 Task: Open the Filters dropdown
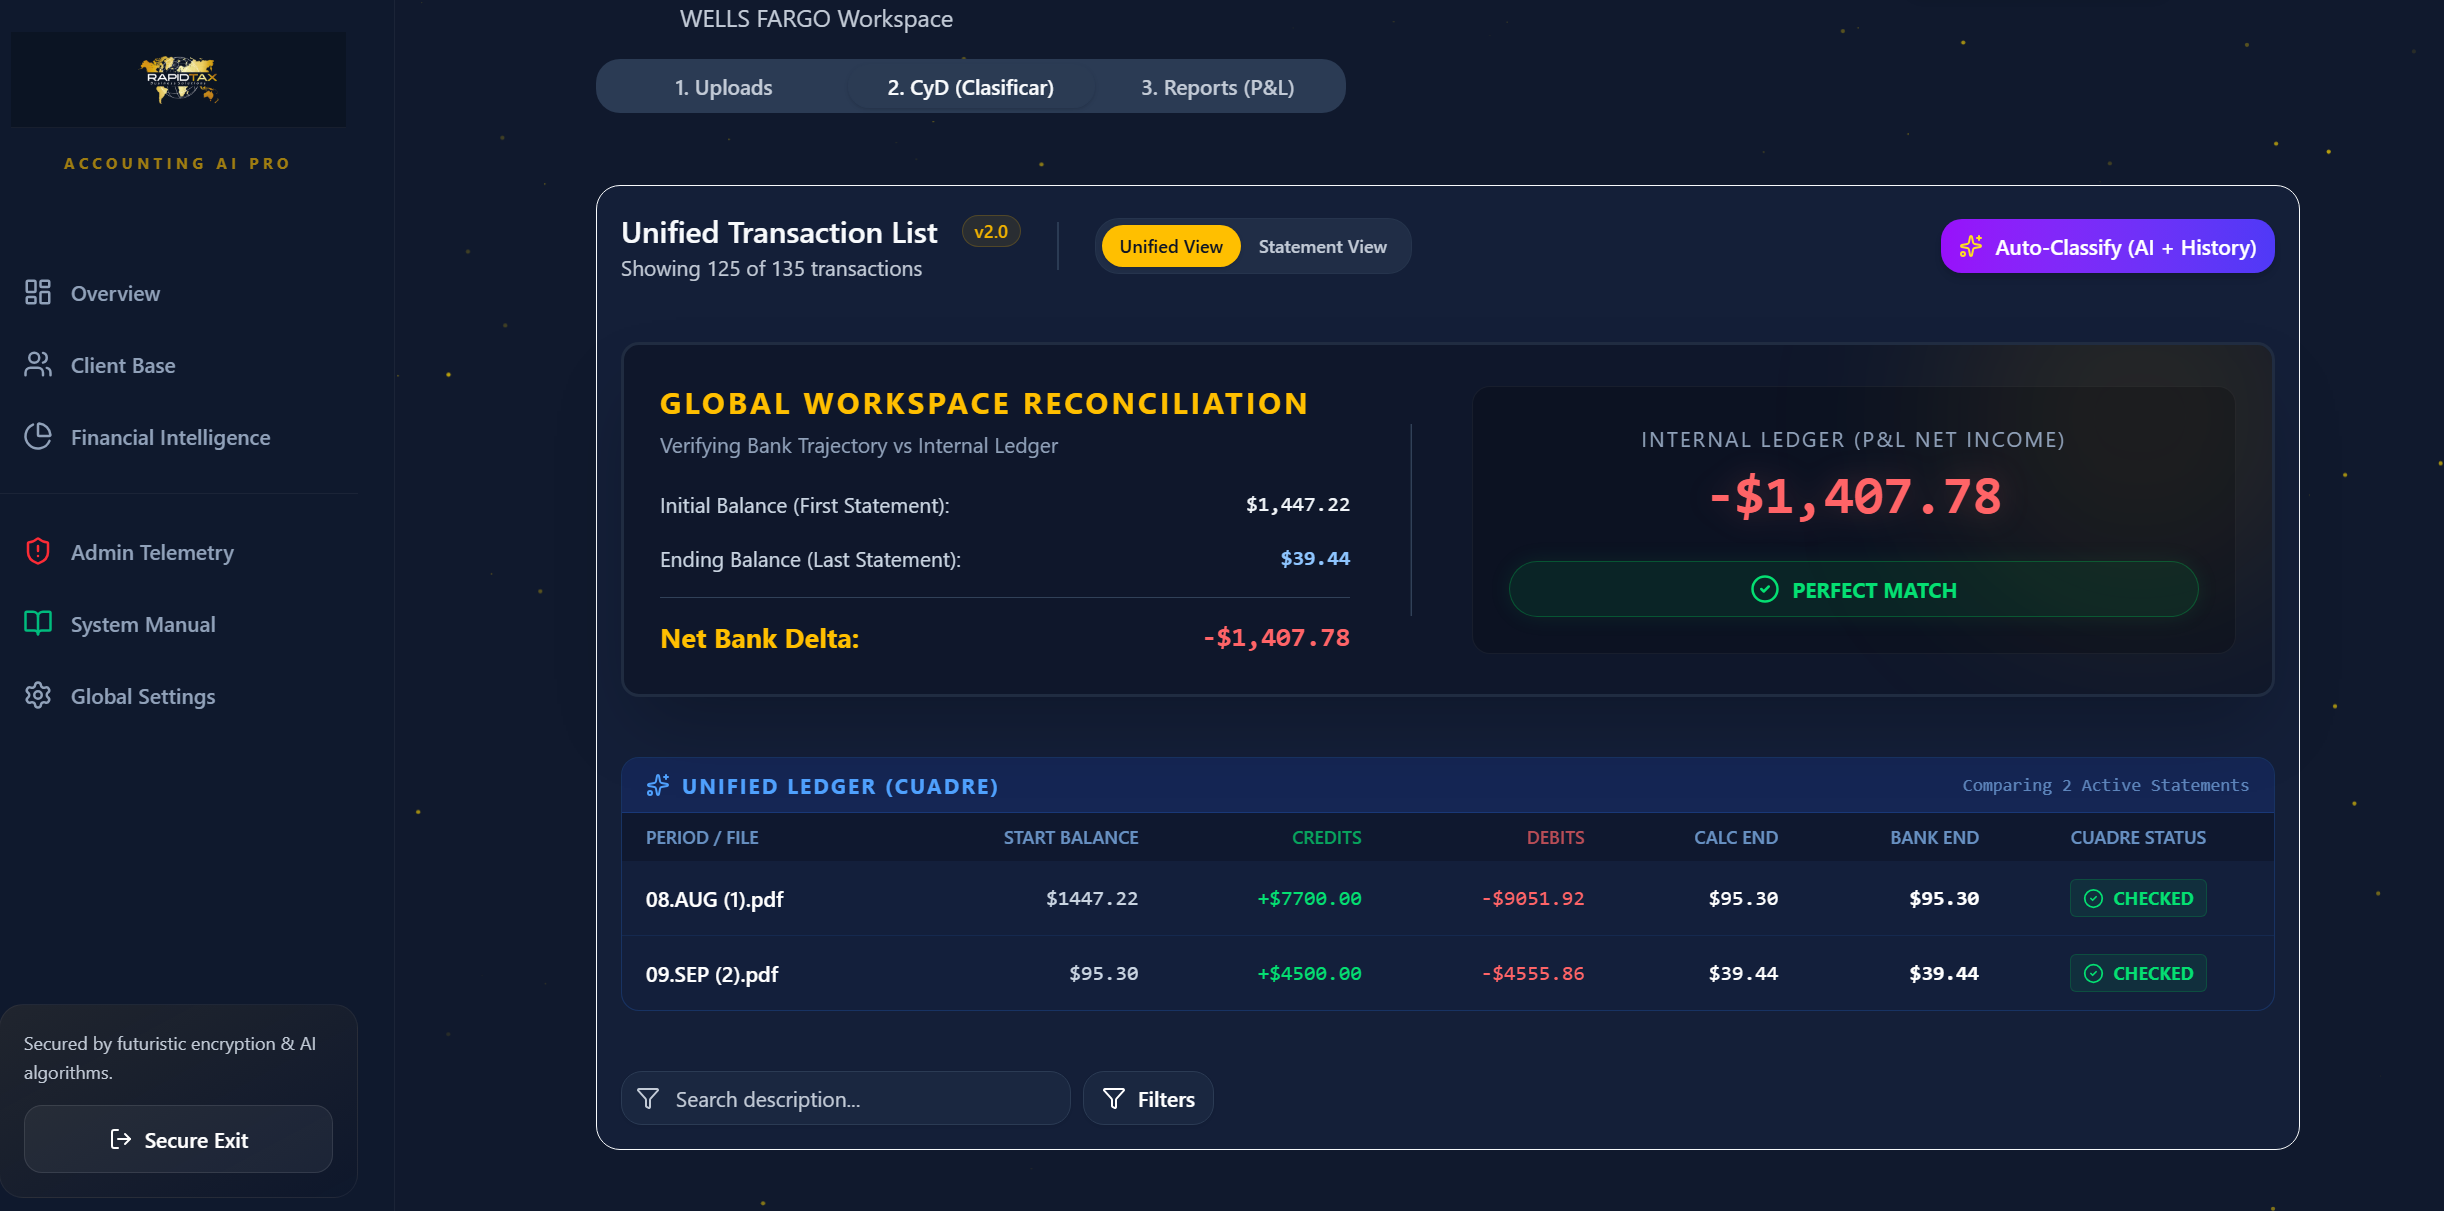1148,1099
